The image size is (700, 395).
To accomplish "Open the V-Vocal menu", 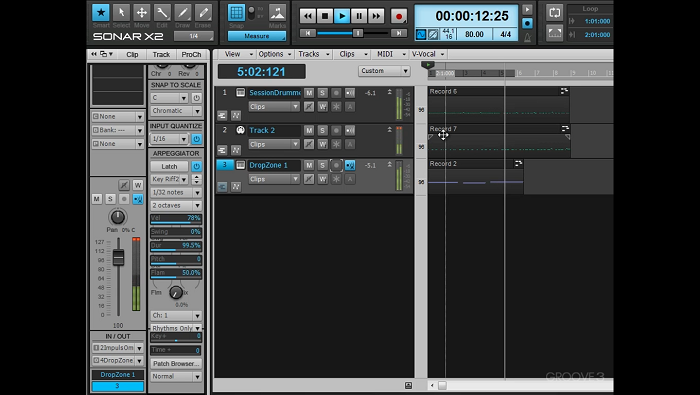I will point(427,54).
